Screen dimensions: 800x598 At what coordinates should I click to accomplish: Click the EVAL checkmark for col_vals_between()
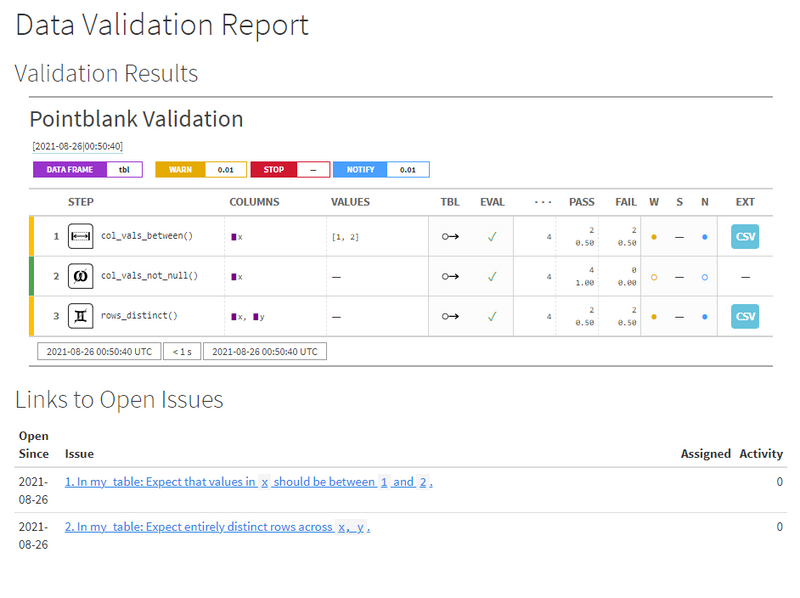(x=492, y=236)
